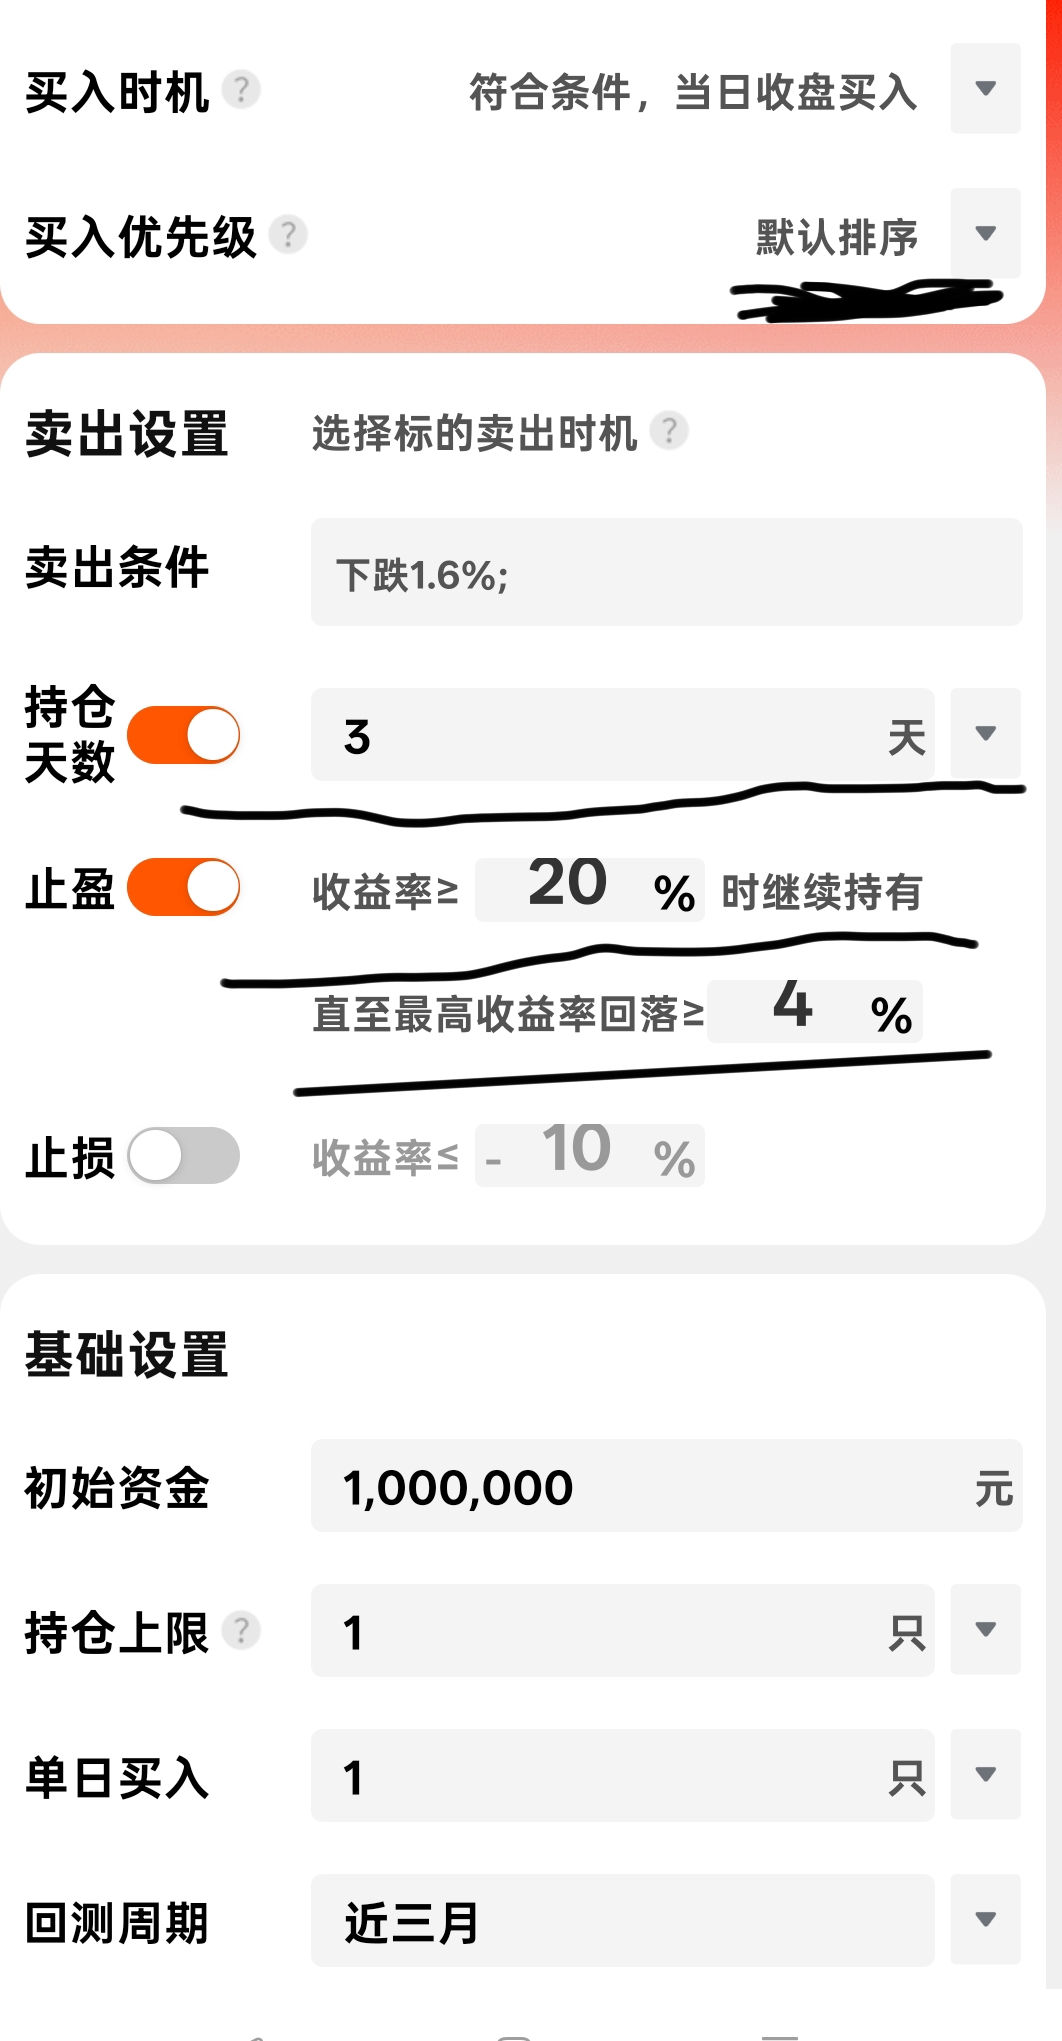1062x2041 pixels.
Task: Open the 持仓天数 days dropdown arrow
Action: click(985, 734)
